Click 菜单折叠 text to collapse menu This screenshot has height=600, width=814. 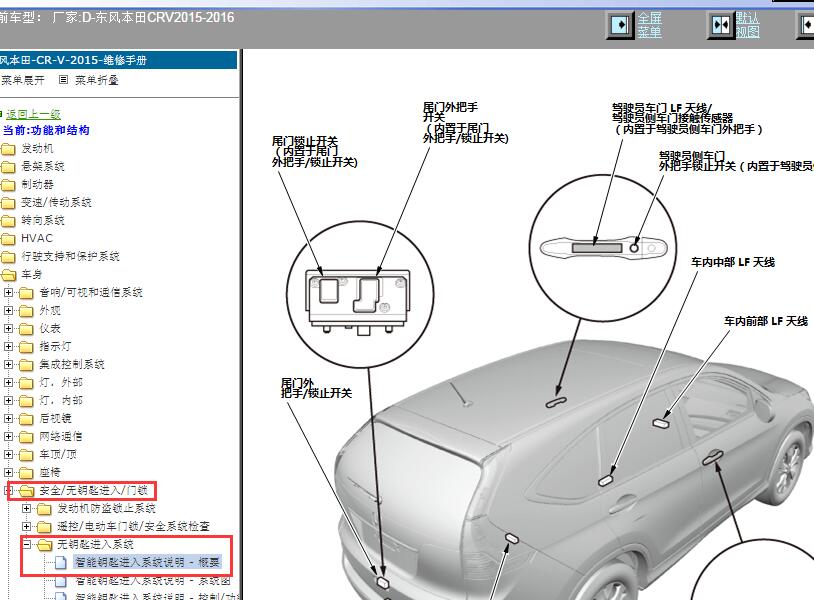tap(97, 80)
